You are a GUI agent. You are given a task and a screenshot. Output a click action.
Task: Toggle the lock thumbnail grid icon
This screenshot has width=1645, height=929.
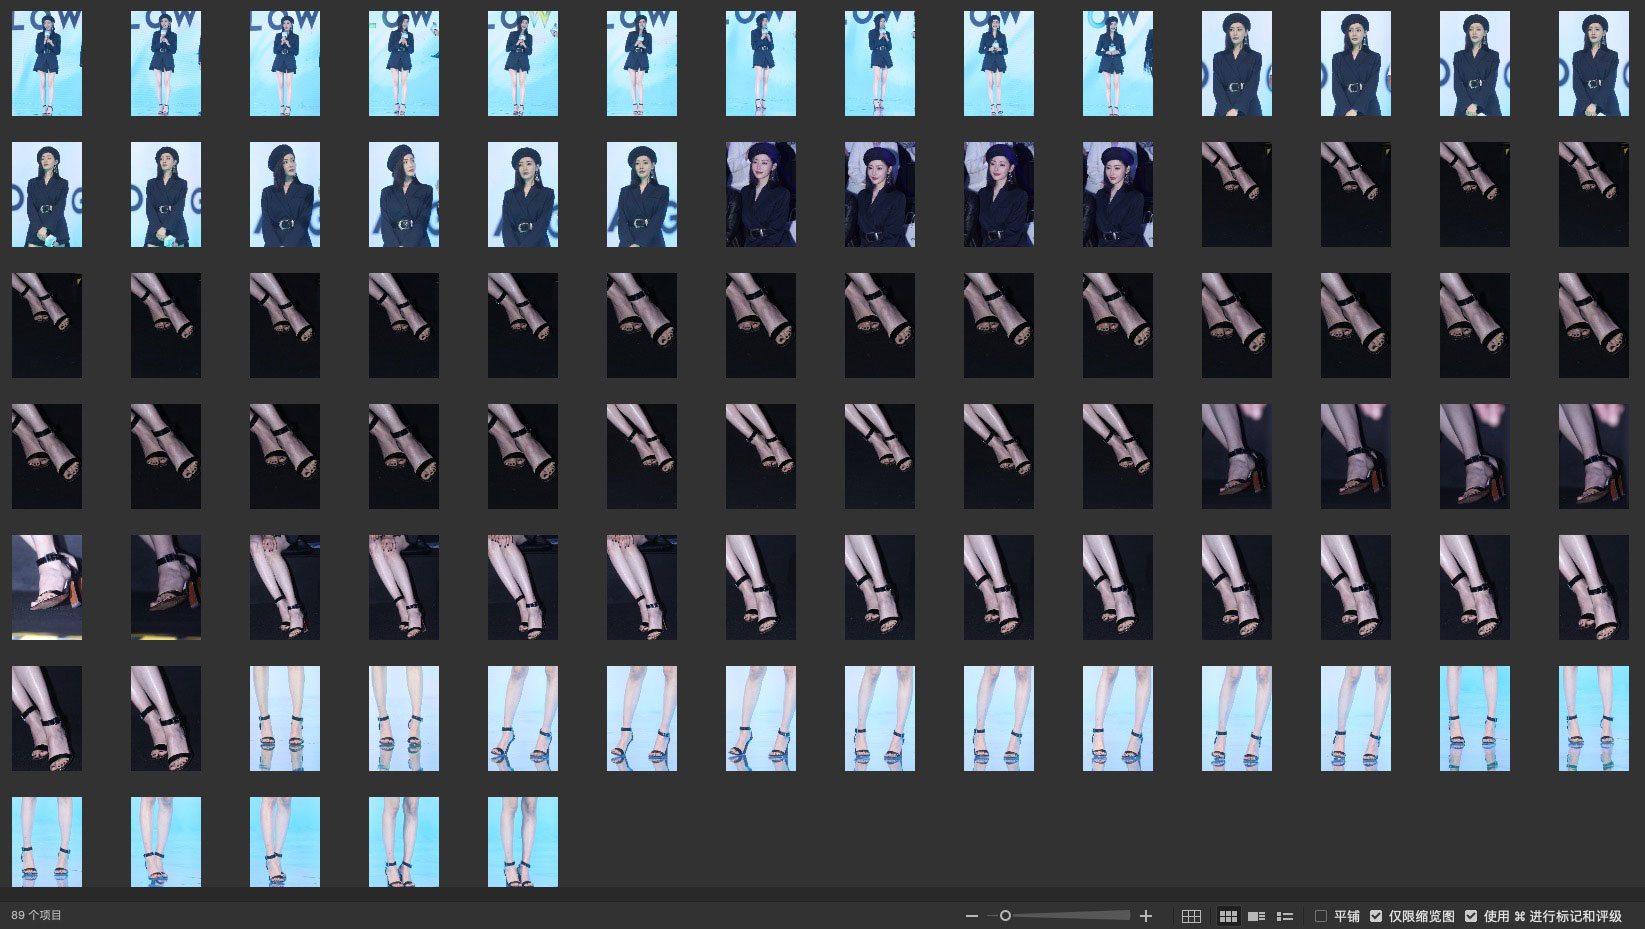(x=1191, y=916)
